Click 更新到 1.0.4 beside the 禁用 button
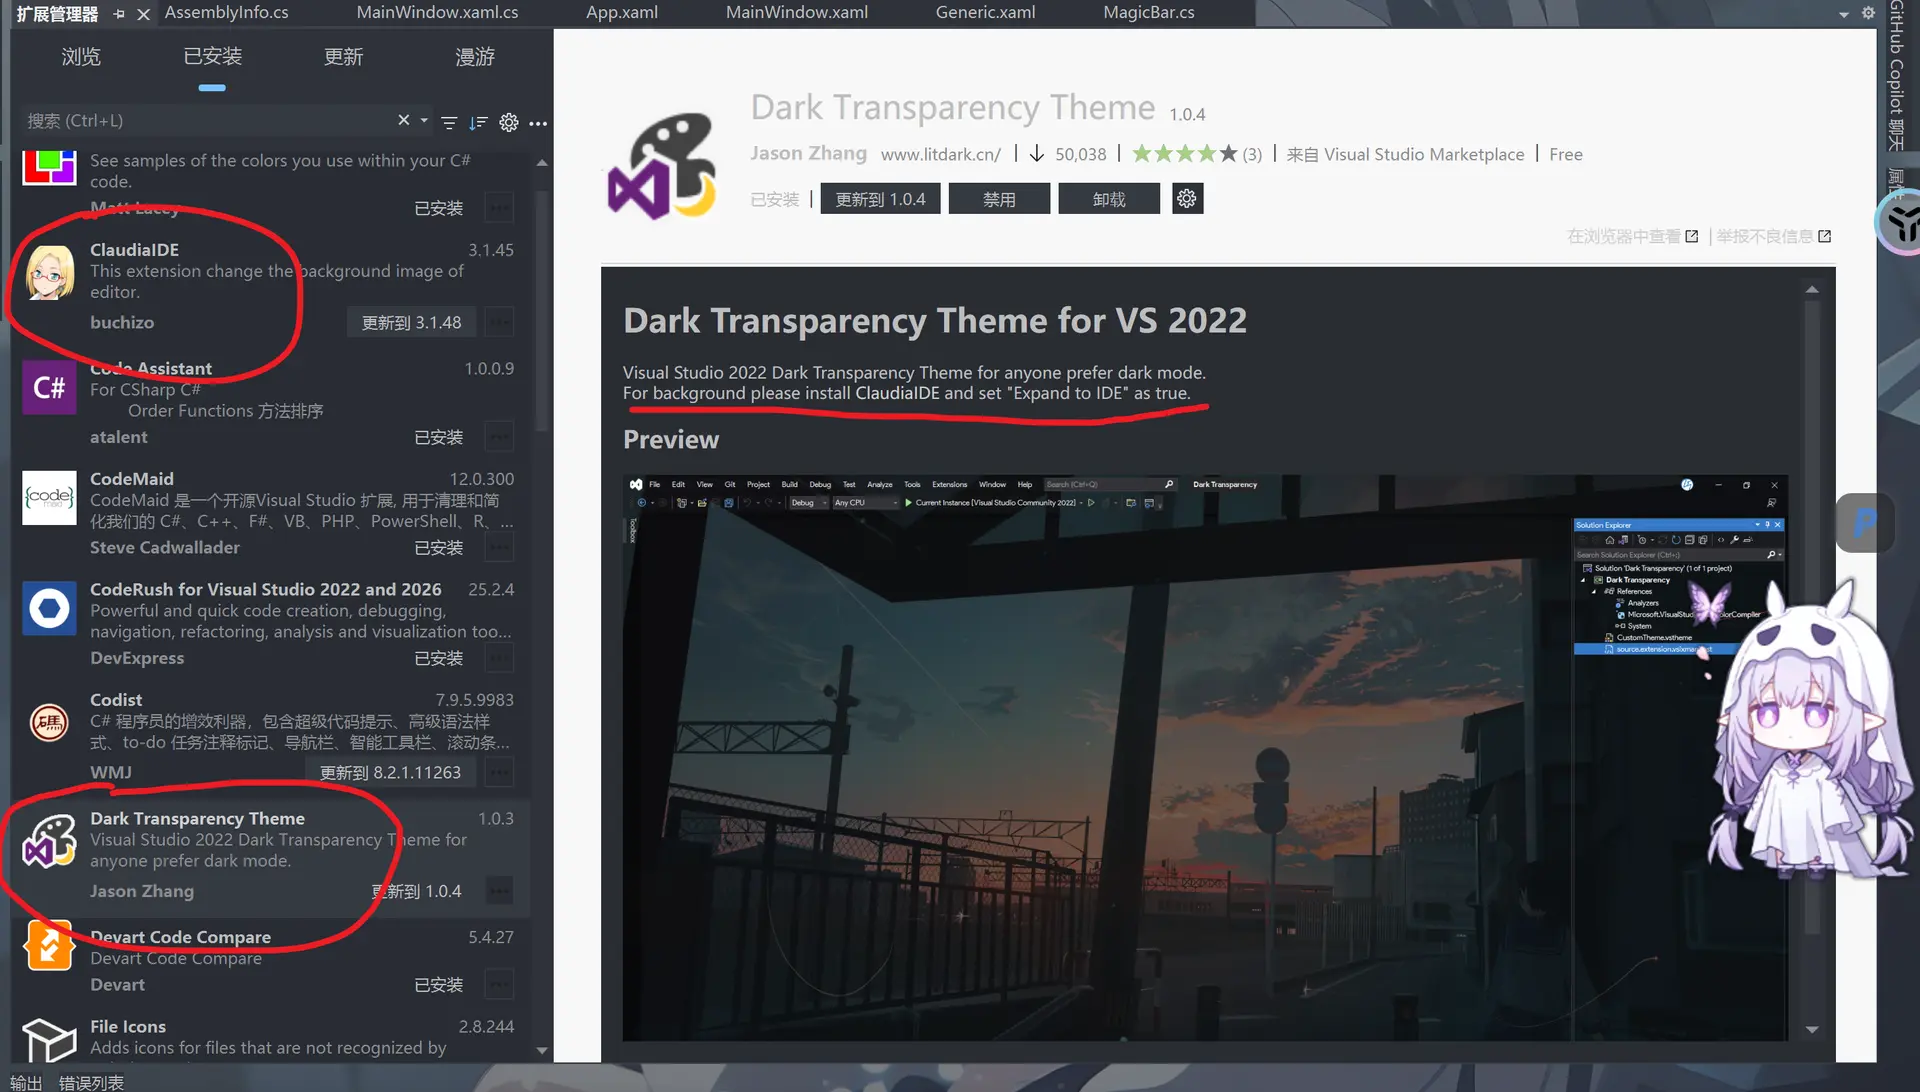This screenshot has width=1920, height=1092. [x=880, y=199]
